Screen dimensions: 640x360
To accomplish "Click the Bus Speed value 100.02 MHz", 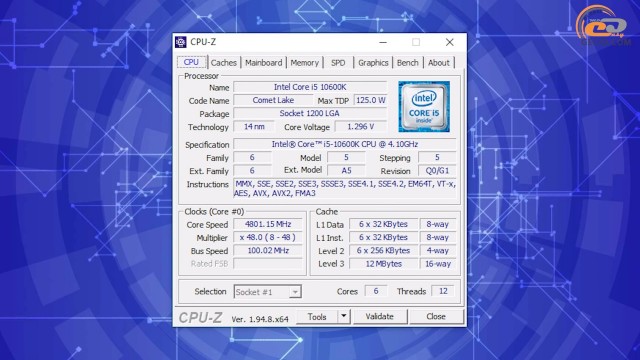I will pos(268,251).
